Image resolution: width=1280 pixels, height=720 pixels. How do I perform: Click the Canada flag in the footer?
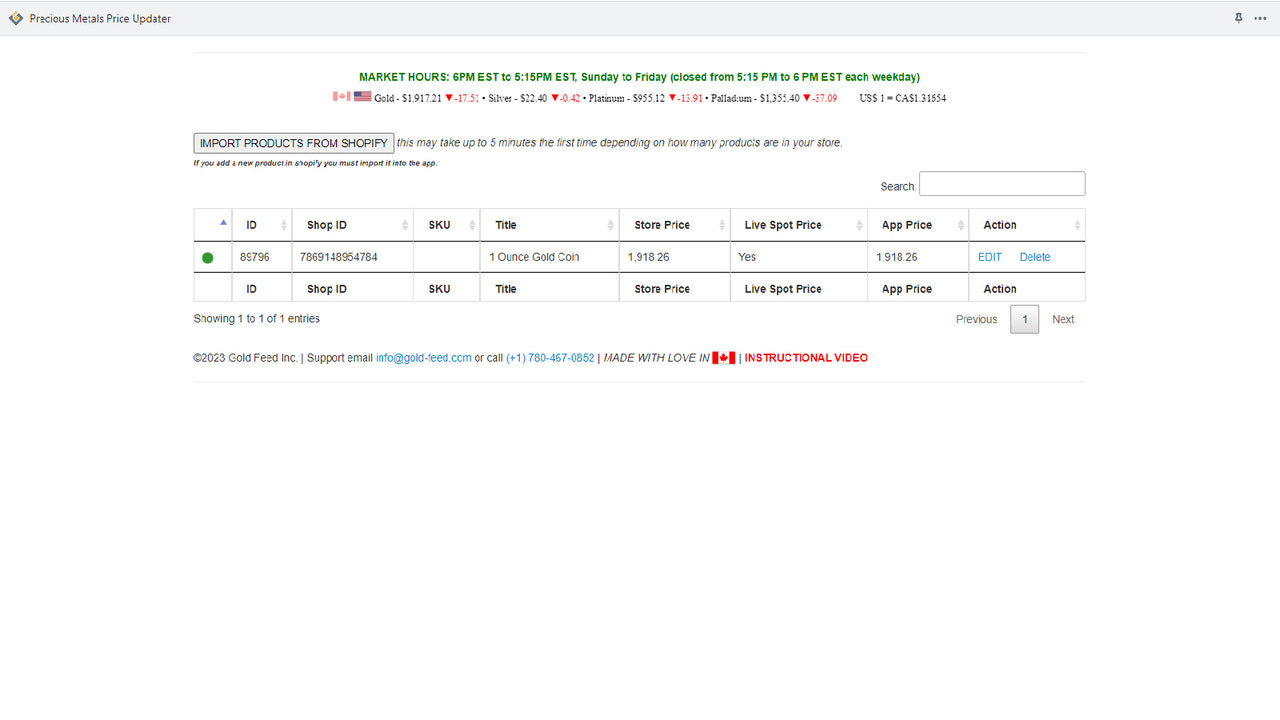tap(723, 357)
